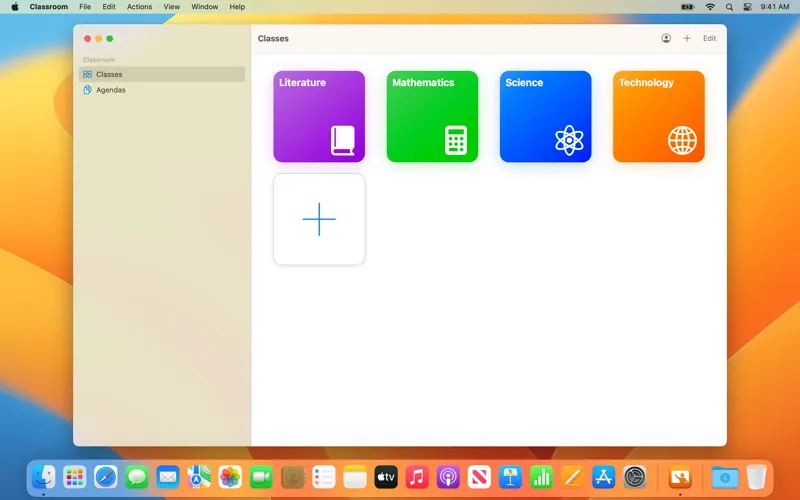Image resolution: width=800 pixels, height=500 pixels.
Task: Open Numbers from the Dock
Action: tap(541, 478)
